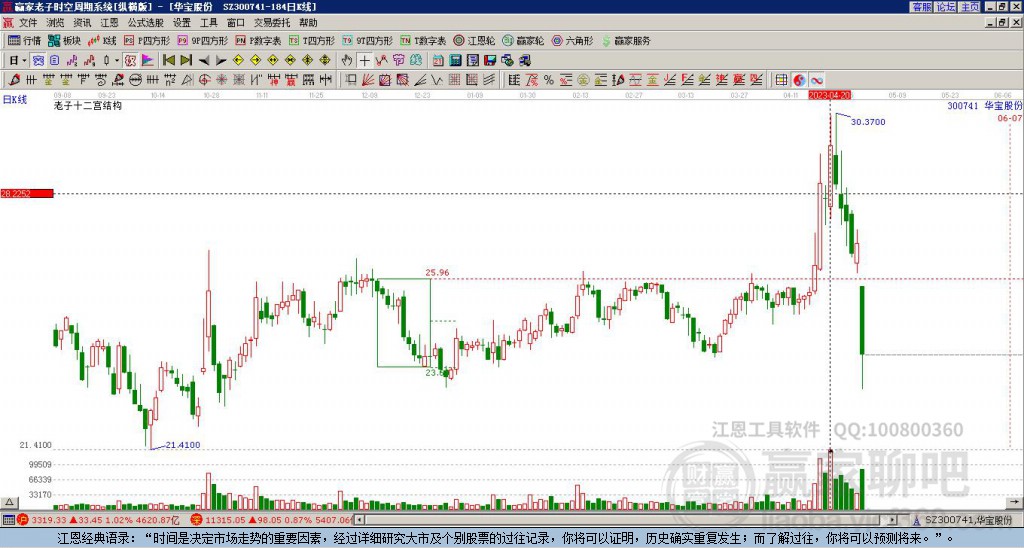The width and height of the screenshot is (1024, 548).
Task: Select the hand pan tool
Action: (x=347, y=61)
